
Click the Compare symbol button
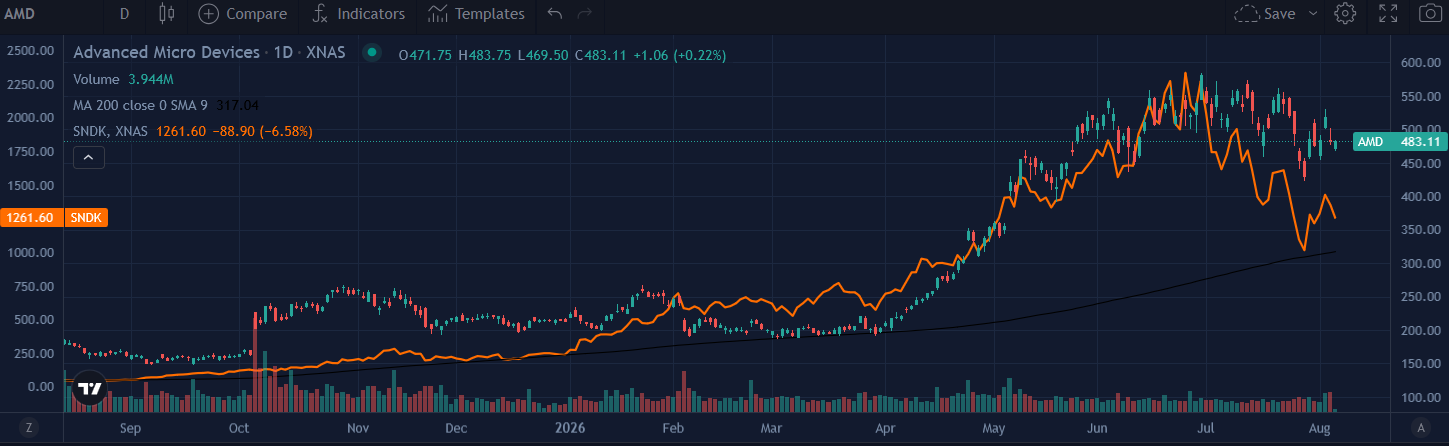click(x=243, y=14)
